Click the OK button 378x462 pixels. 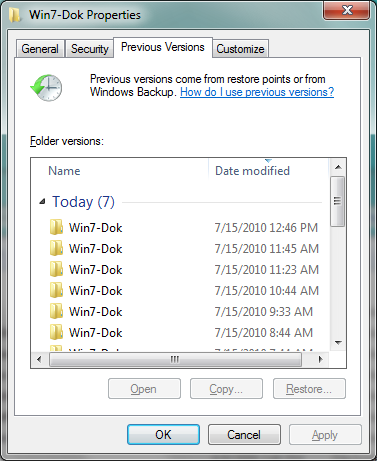[x=163, y=435]
